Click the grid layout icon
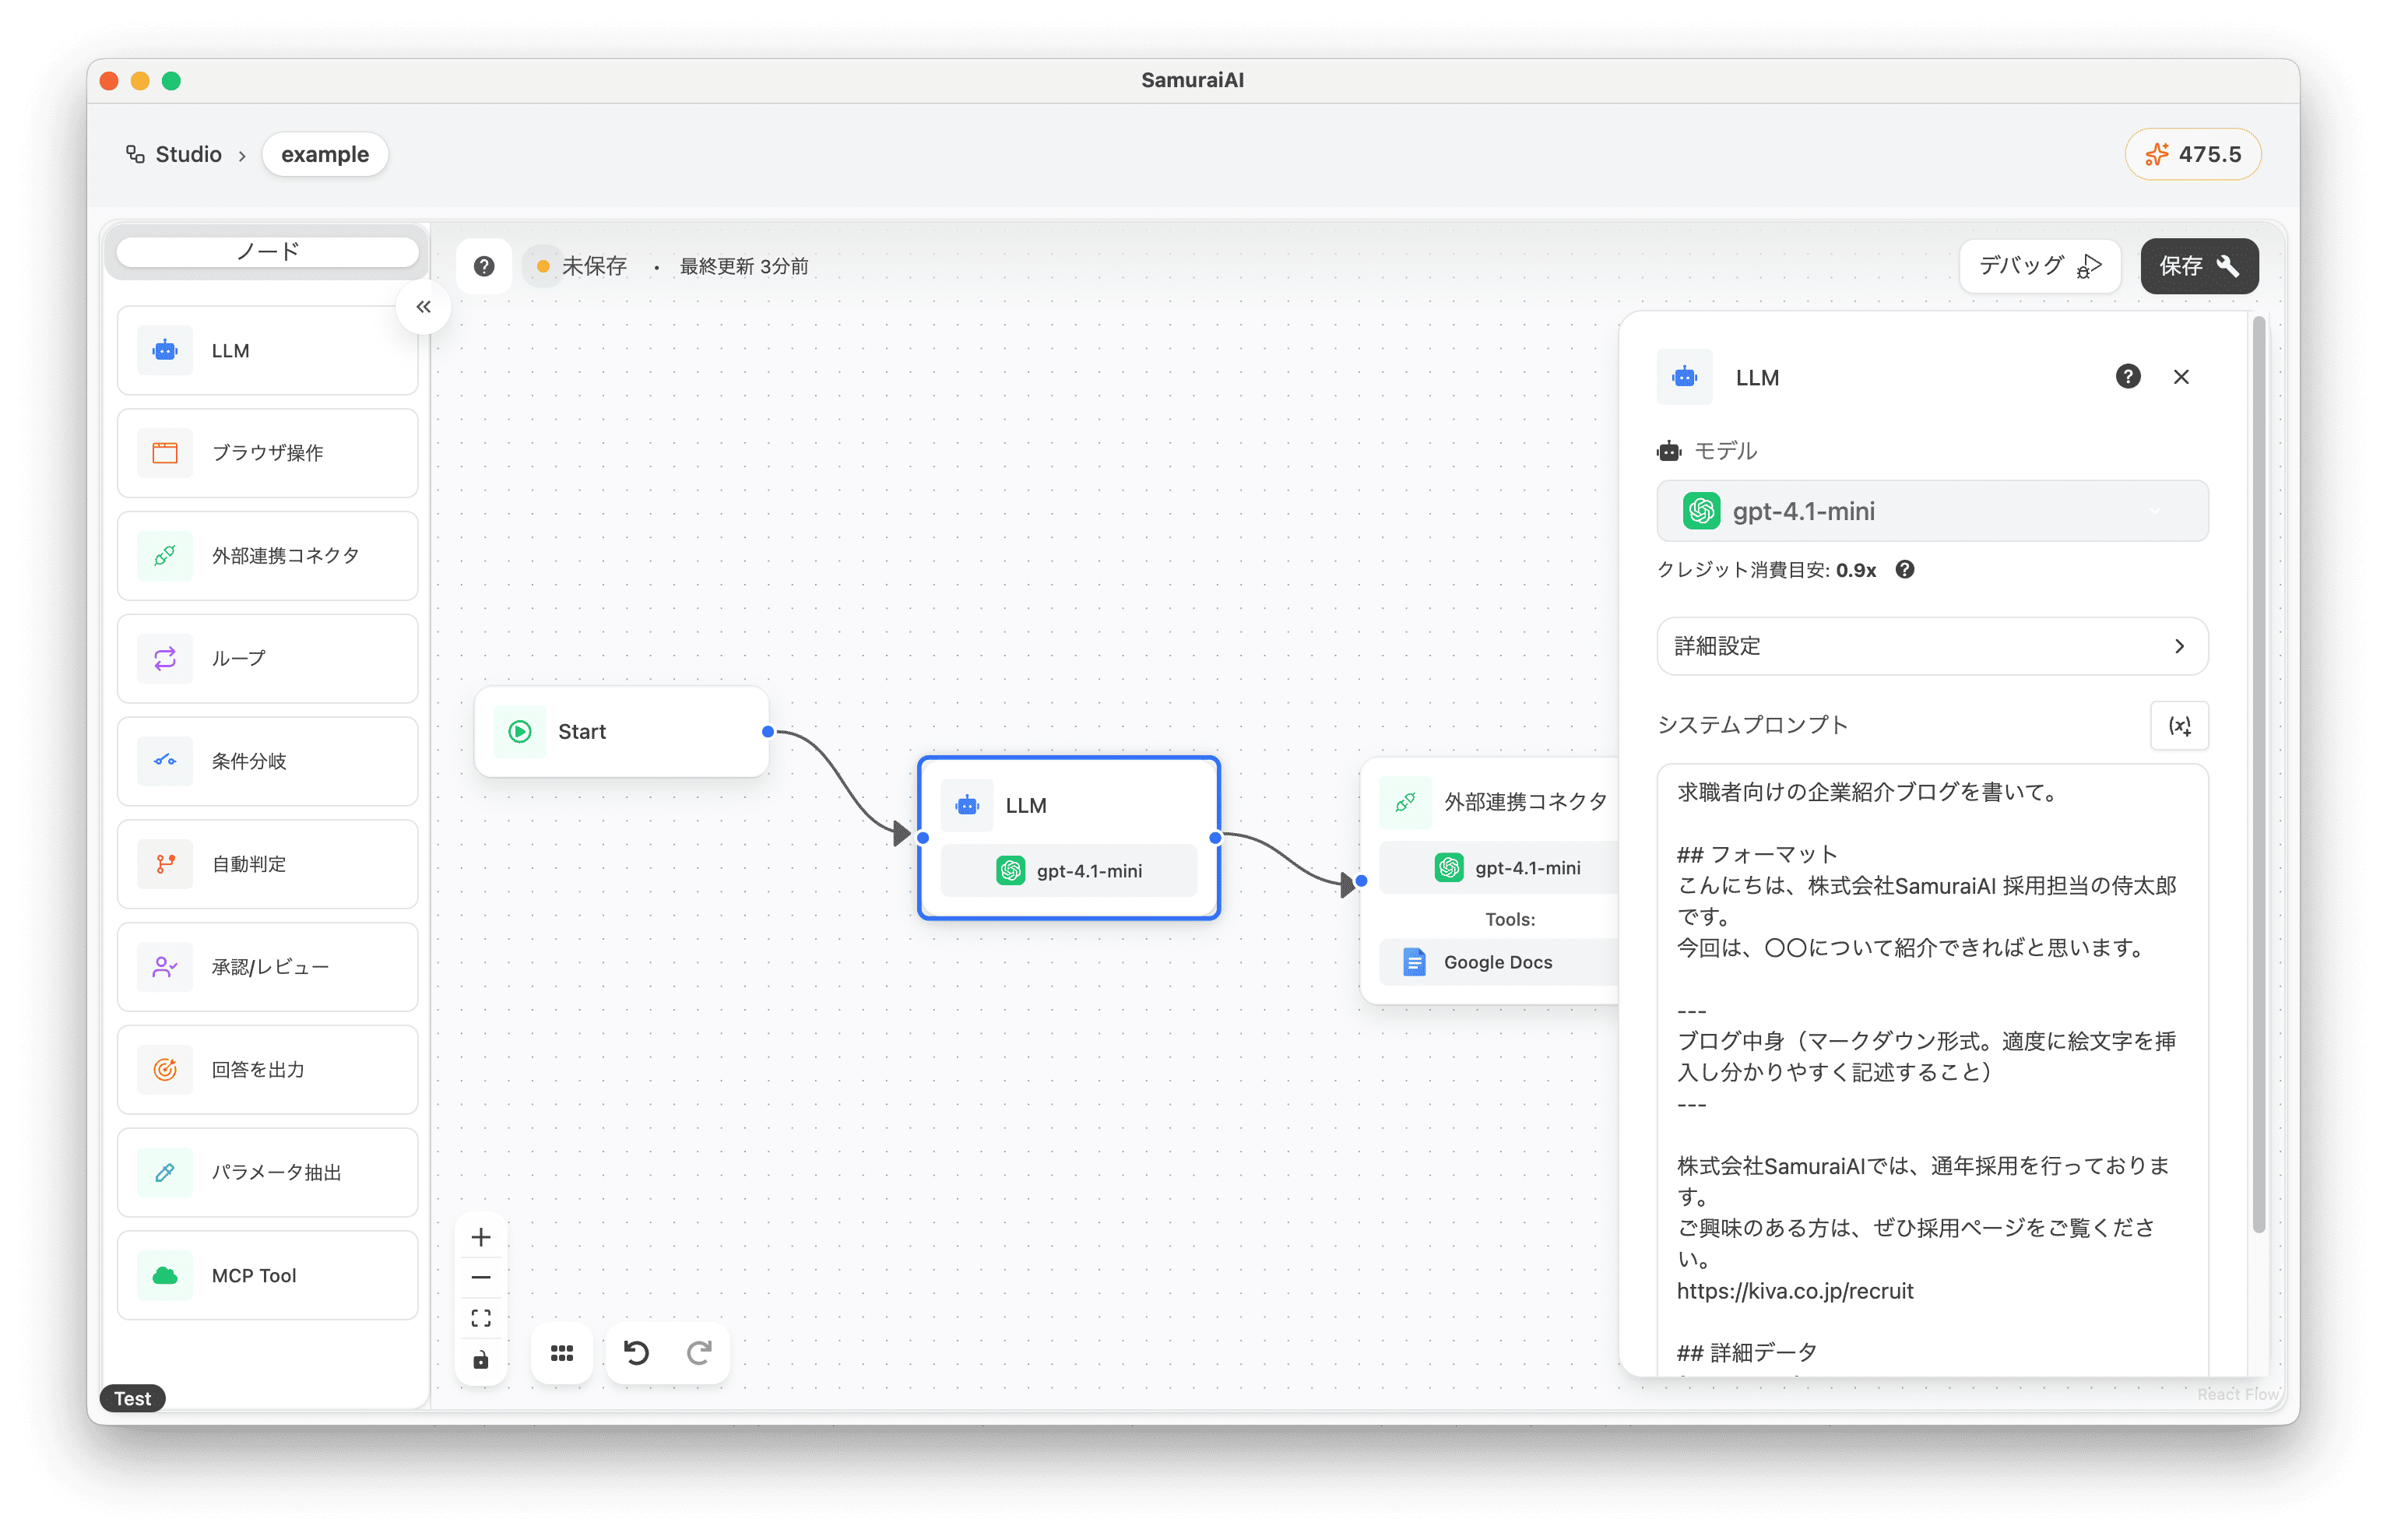Image resolution: width=2387 pixels, height=1540 pixels. click(562, 1353)
